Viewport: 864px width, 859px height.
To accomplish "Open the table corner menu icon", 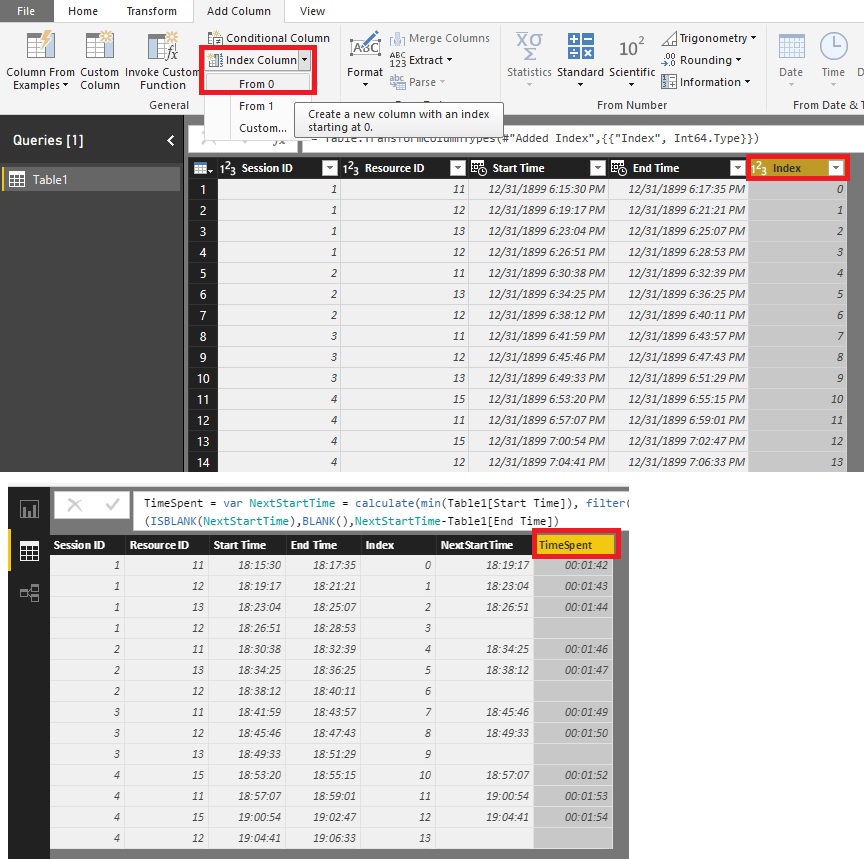I will tap(203, 169).
